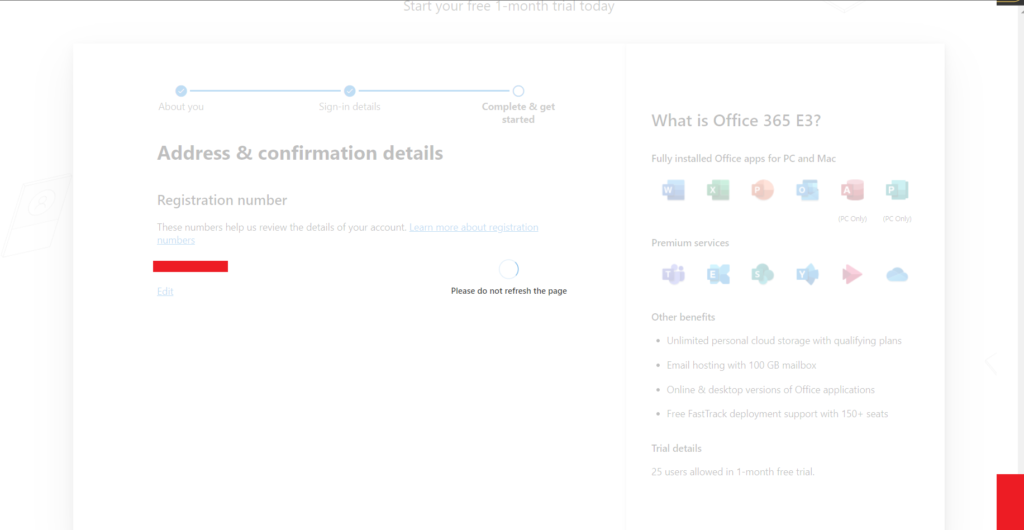
Task: Click the About you step label
Action: [x=181, y=106]
